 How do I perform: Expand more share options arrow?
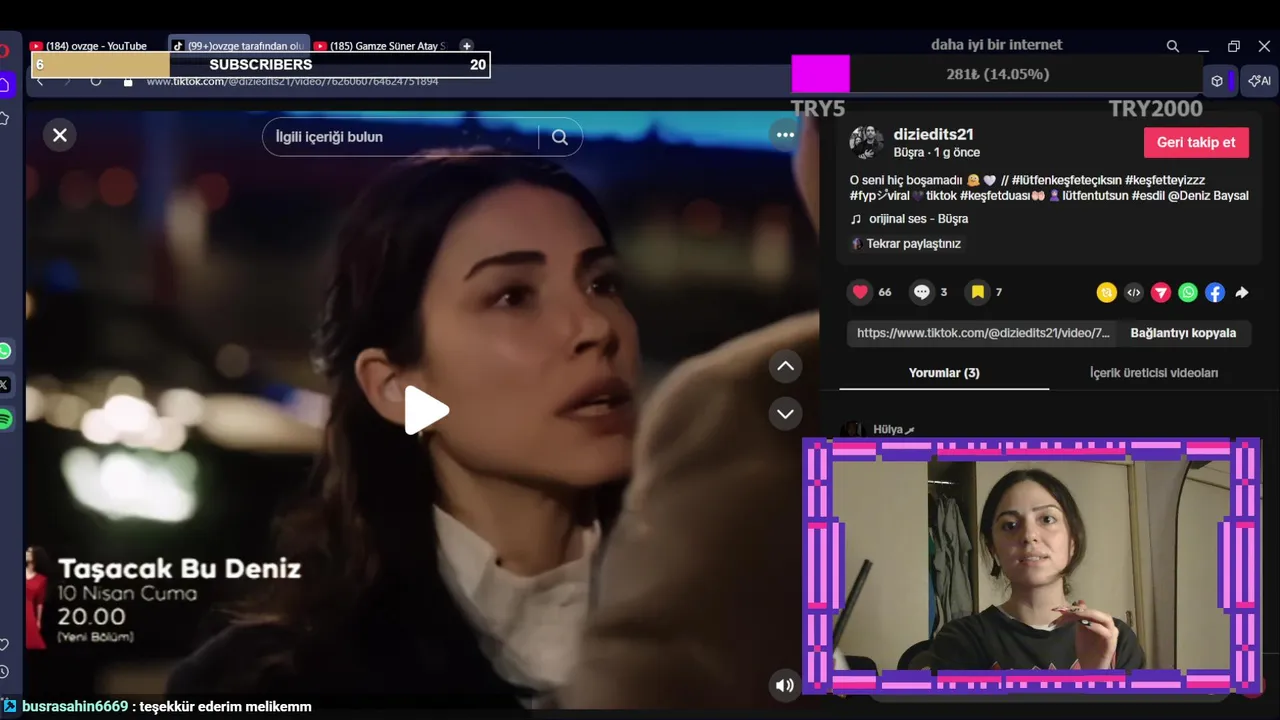[1242, 293]
